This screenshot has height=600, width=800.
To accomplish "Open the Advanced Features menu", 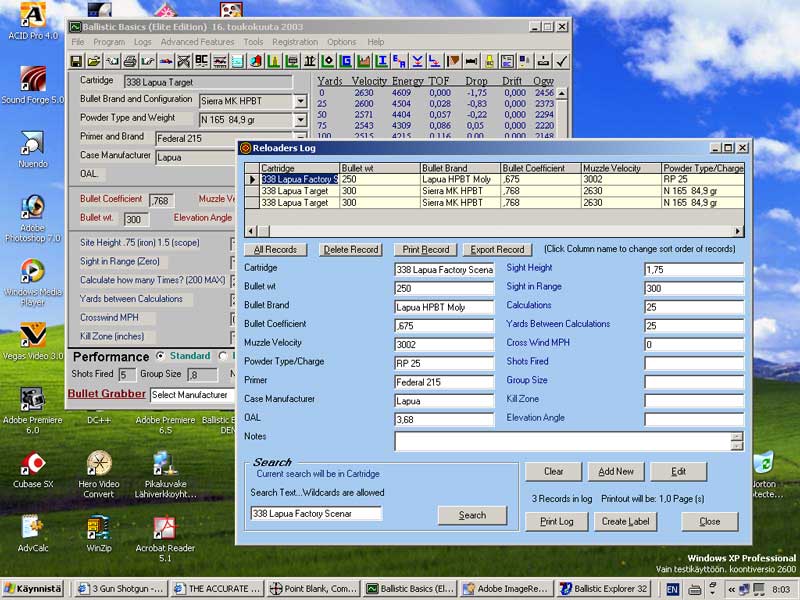I will [197, 42].
